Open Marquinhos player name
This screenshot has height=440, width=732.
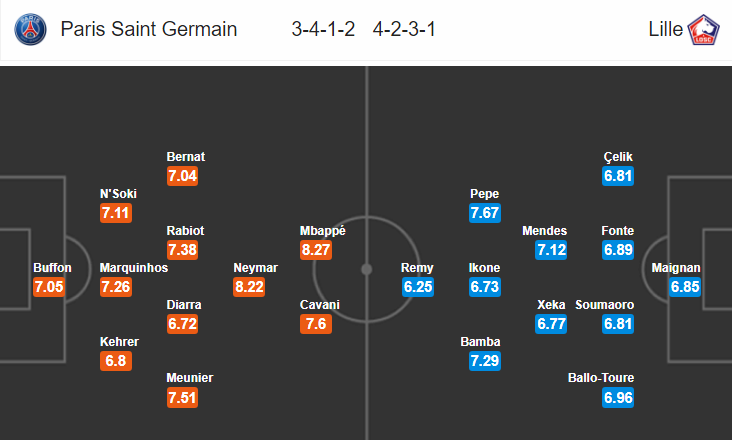134,268
